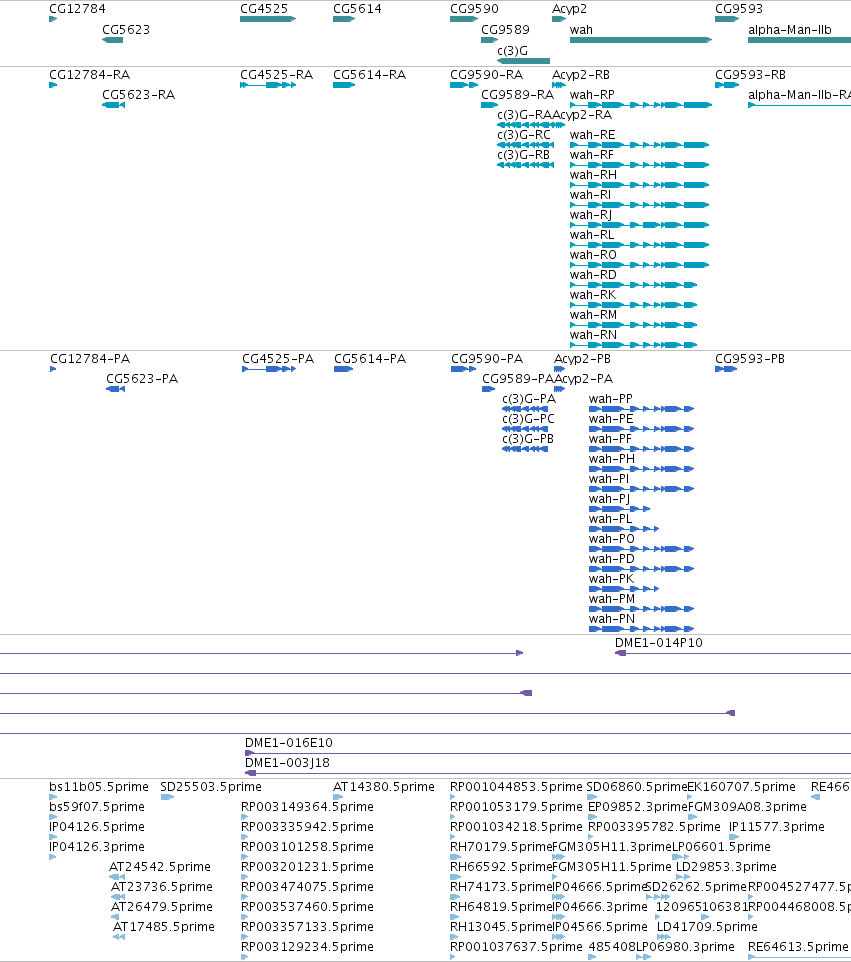Image resolution: width=851 pixels, height=962 pixels.
Task: Click transcript wah-RH
Action: pos(593,175)
